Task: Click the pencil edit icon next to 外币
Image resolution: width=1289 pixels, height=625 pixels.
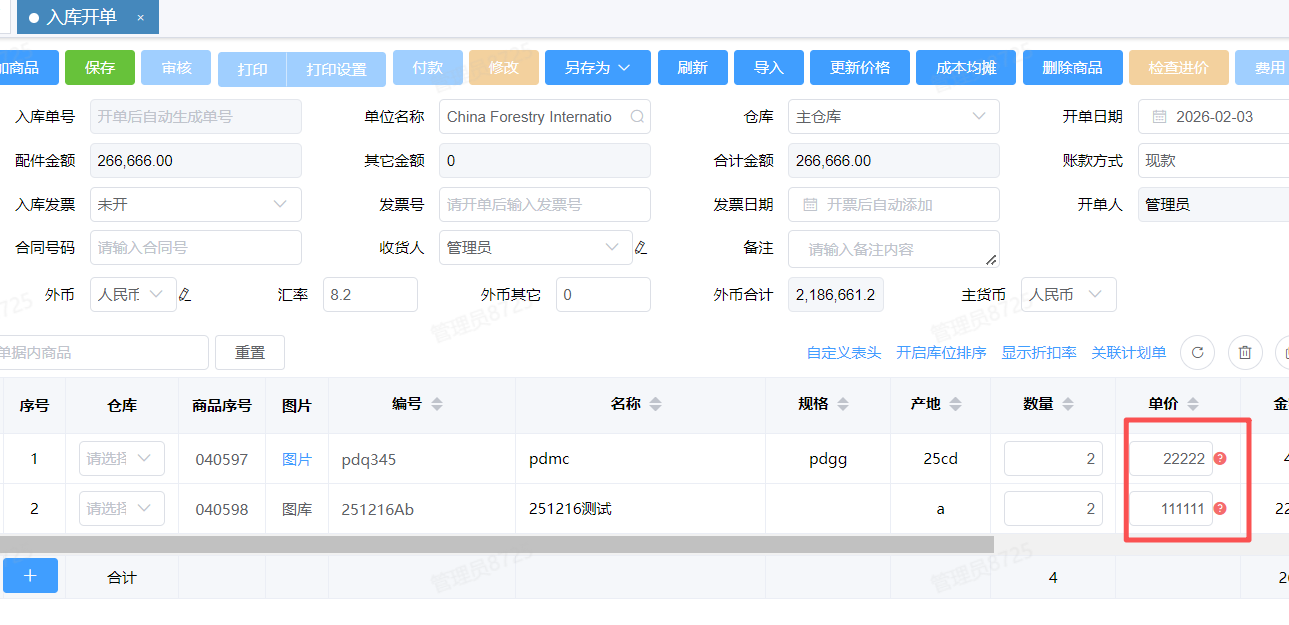Action: point(185,294)
